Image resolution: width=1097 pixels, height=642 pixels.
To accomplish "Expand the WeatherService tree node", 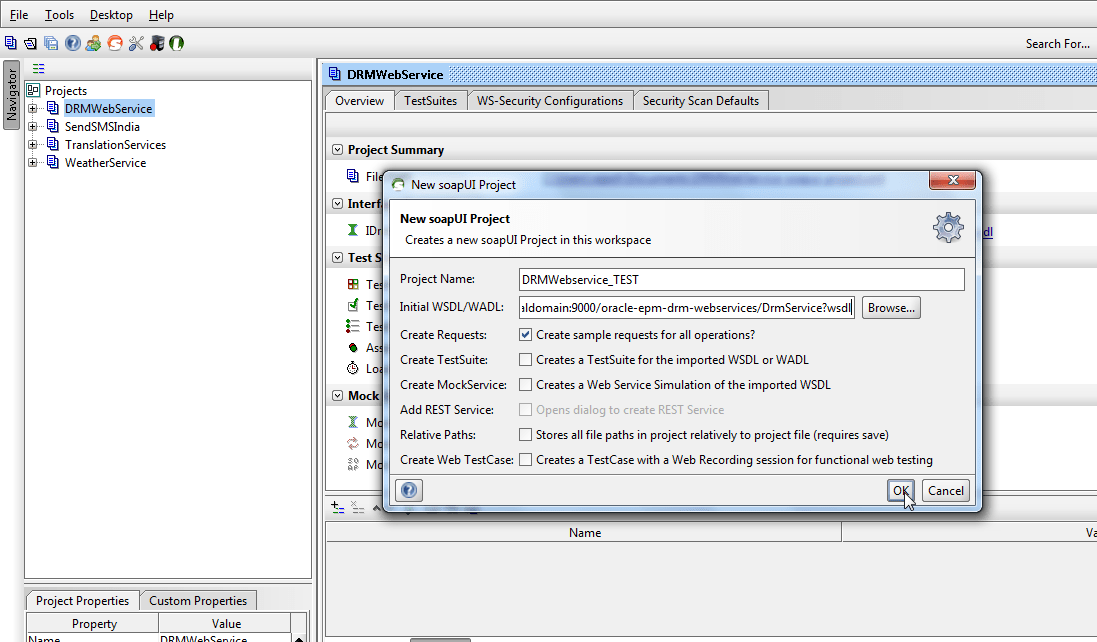I will click(x=32, y=162).
